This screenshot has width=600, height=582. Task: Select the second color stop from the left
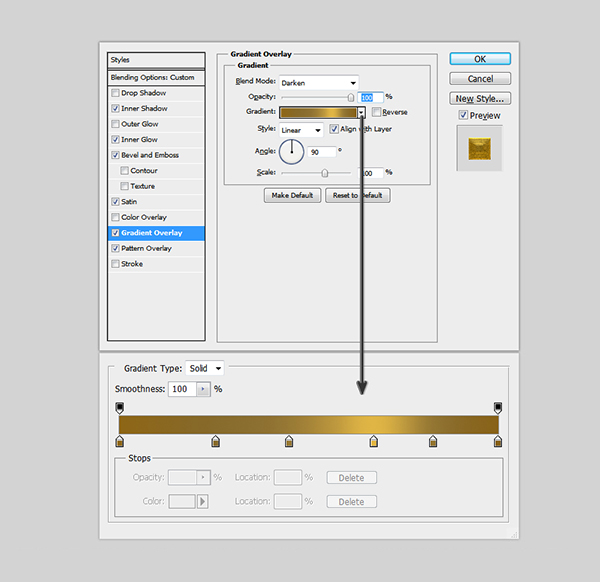pyautogui.click(x=215, y=441)
